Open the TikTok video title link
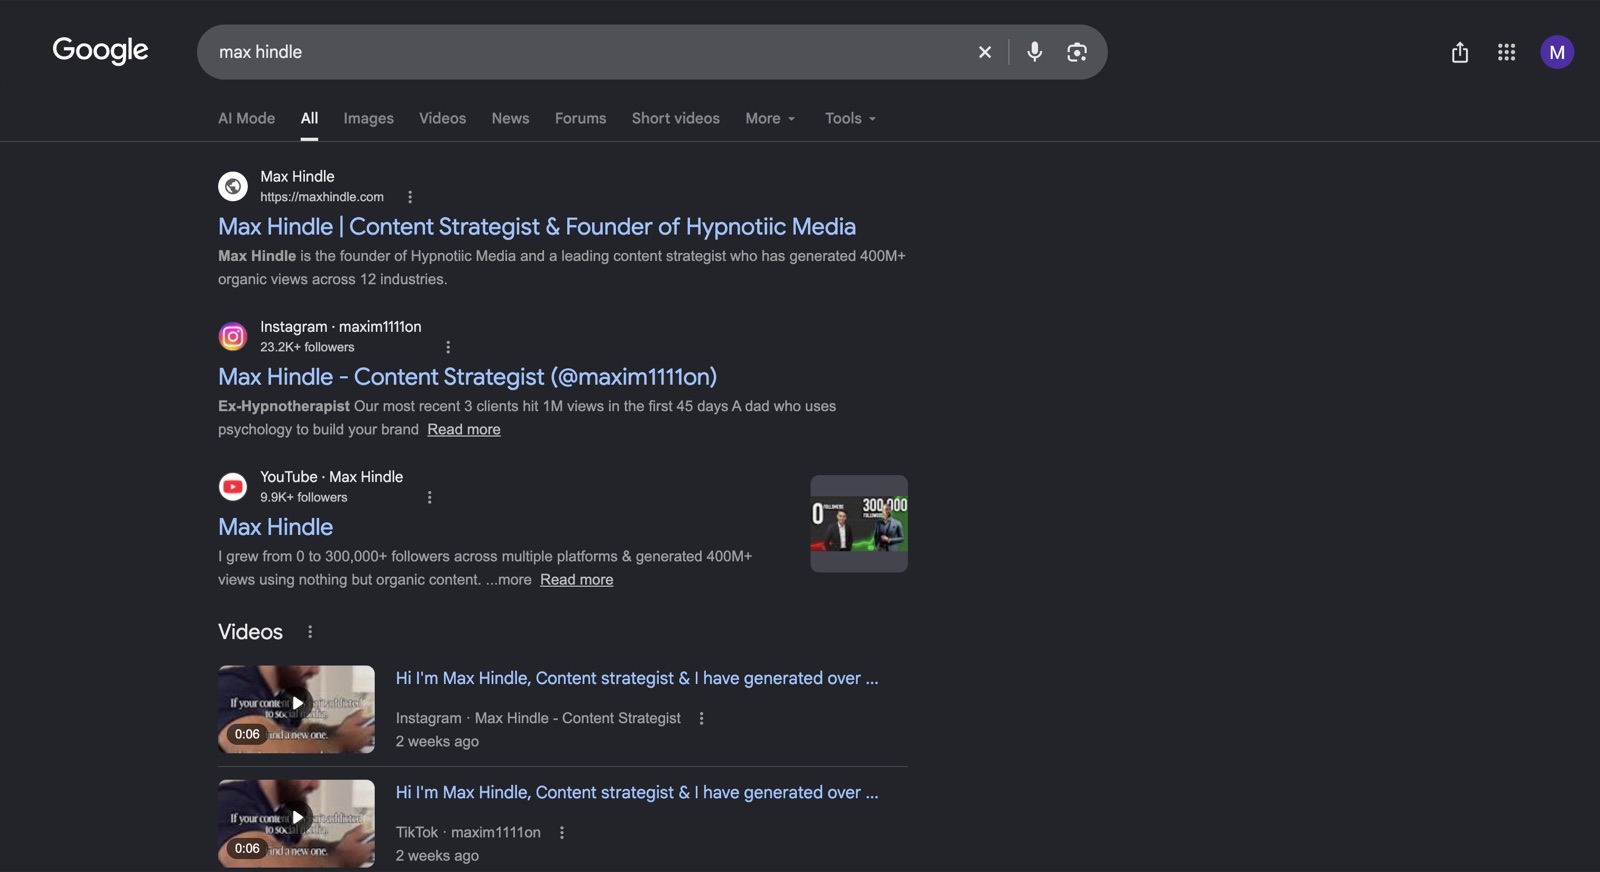The height and width of the screenshot is (872, 1600). 637,792
